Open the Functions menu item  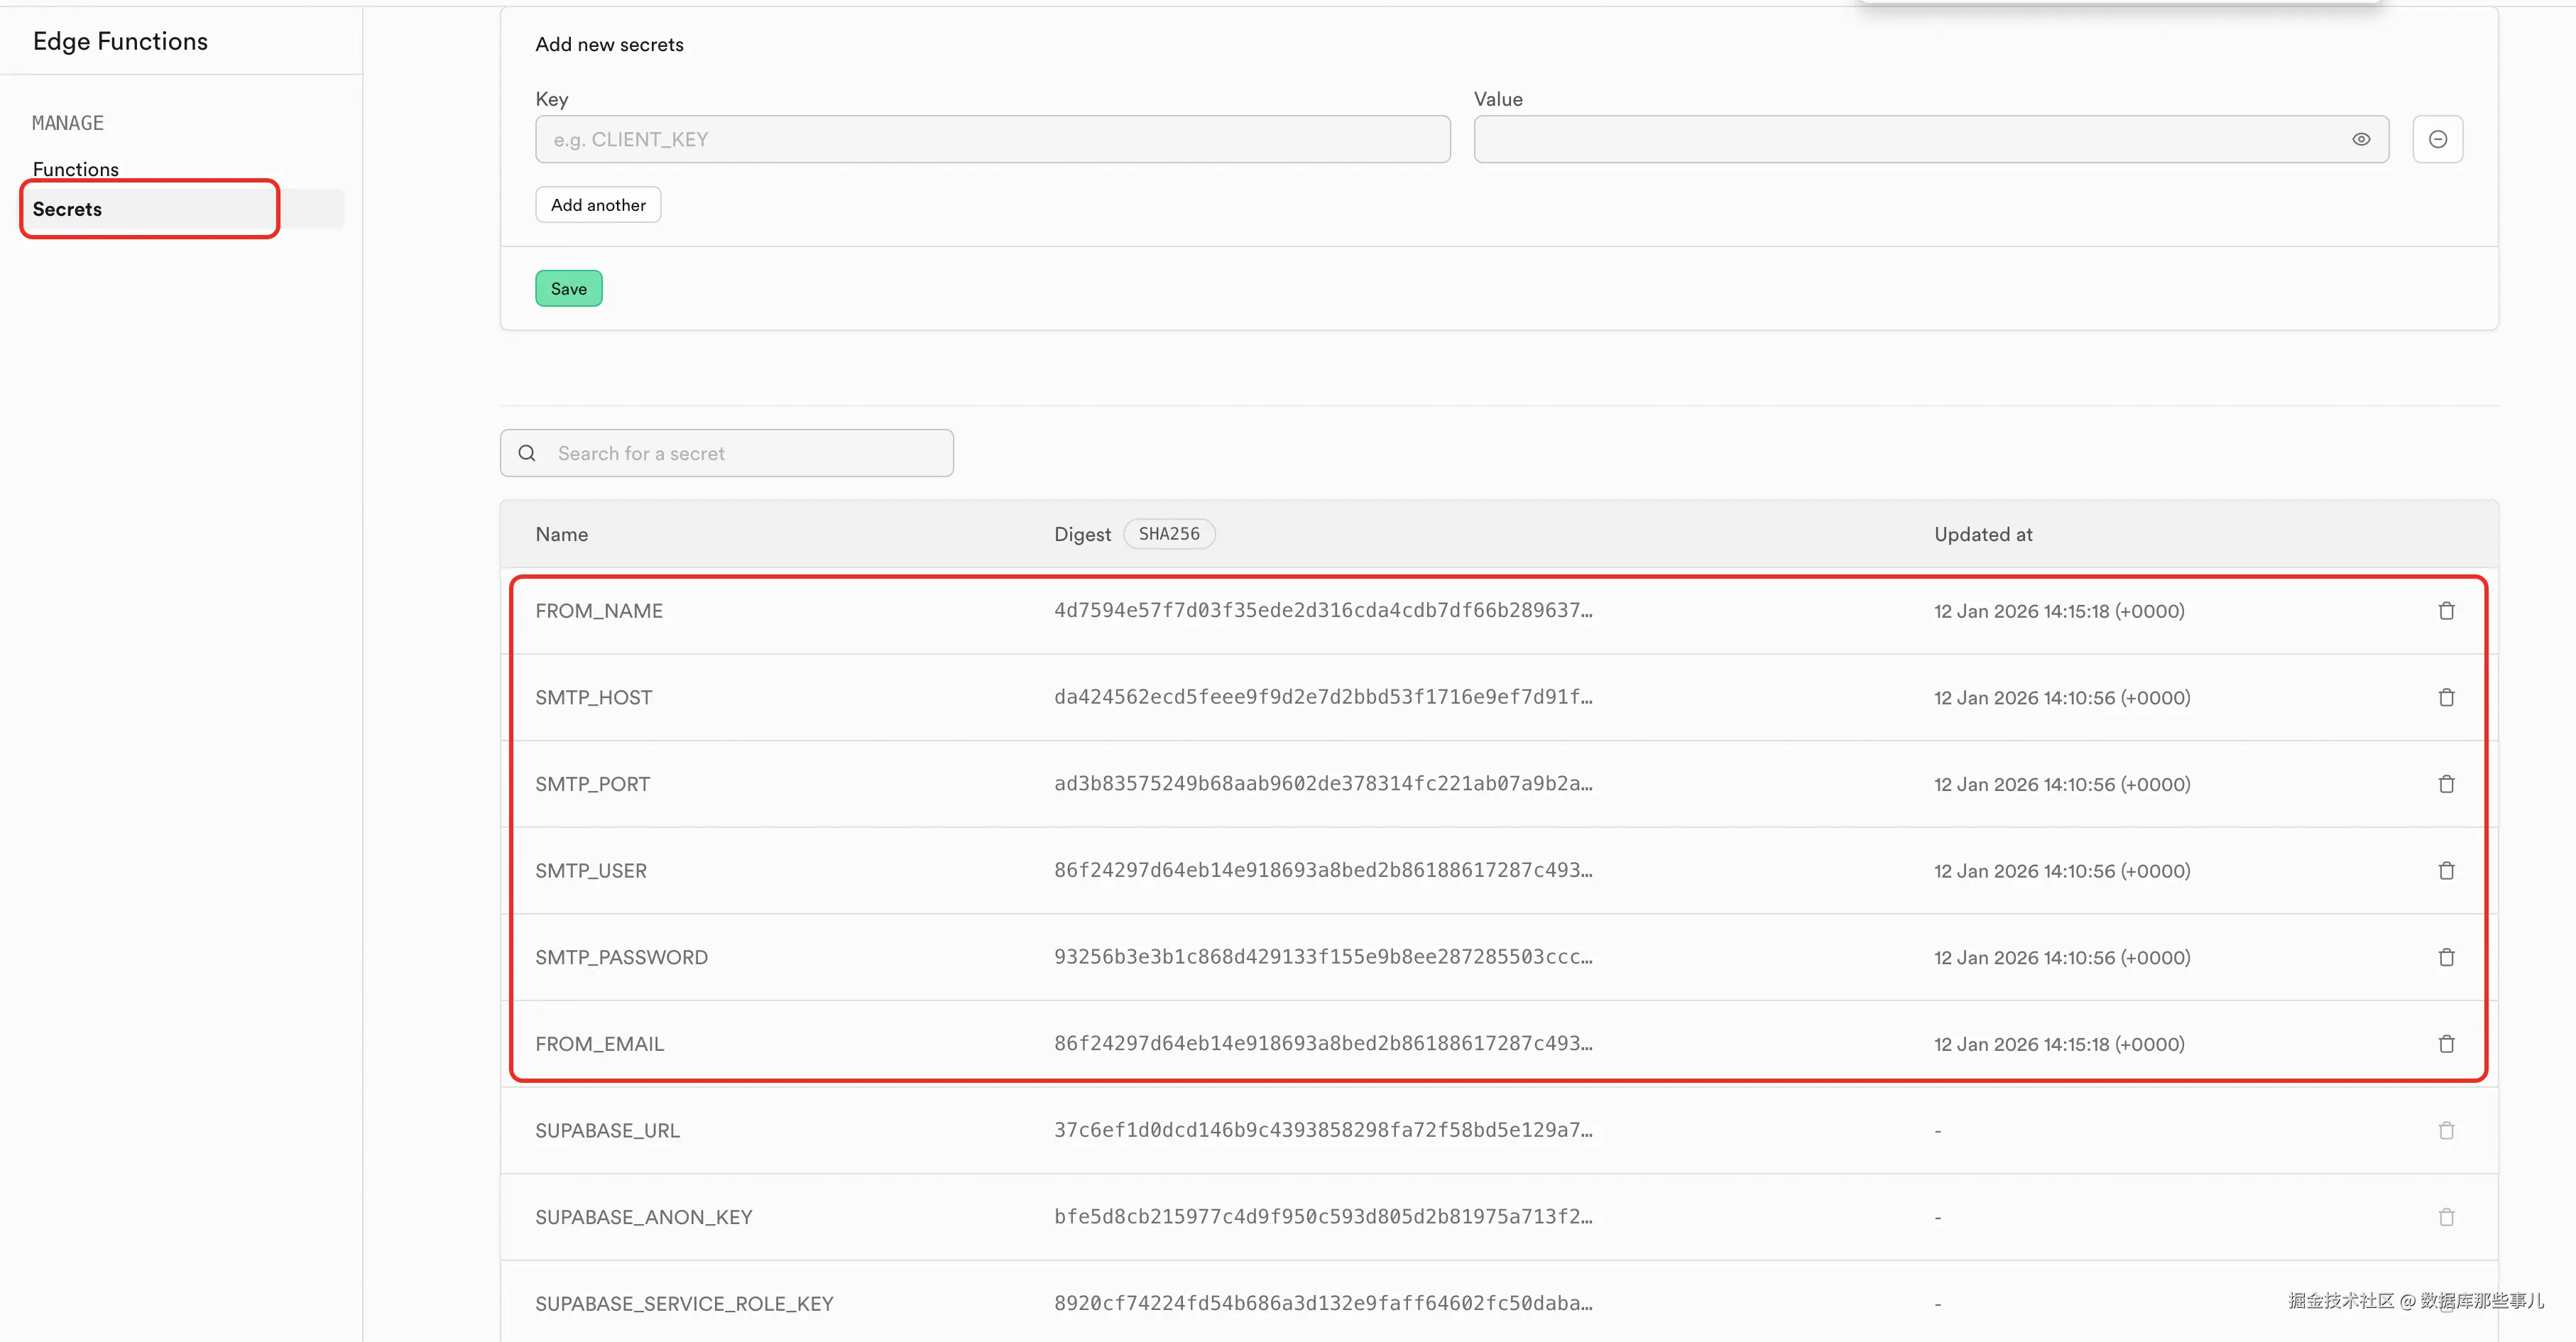[x=76, y=169]
